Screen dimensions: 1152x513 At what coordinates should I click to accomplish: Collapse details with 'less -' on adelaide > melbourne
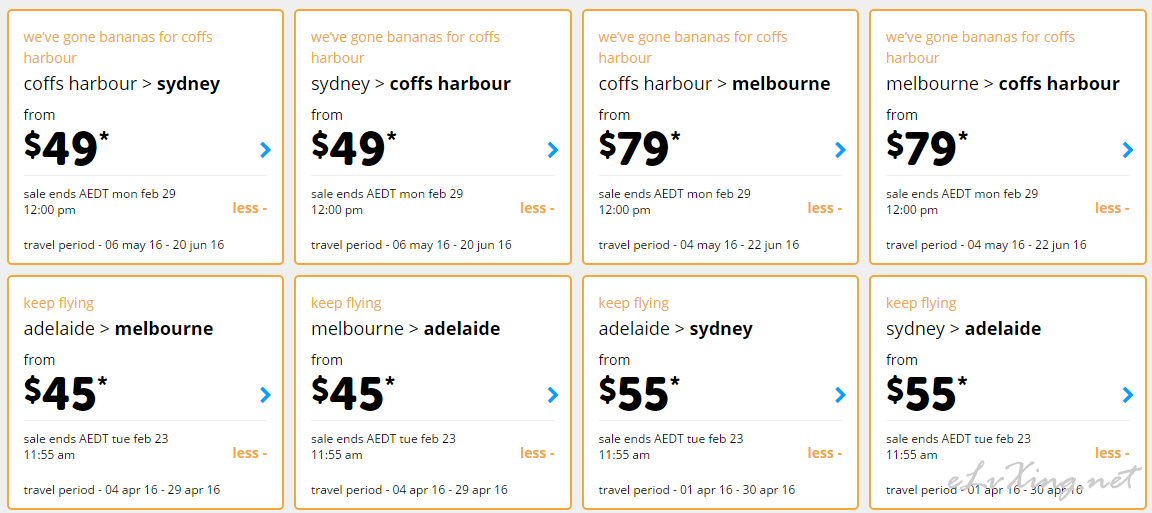pyautogui.click(x=250, y=453)
